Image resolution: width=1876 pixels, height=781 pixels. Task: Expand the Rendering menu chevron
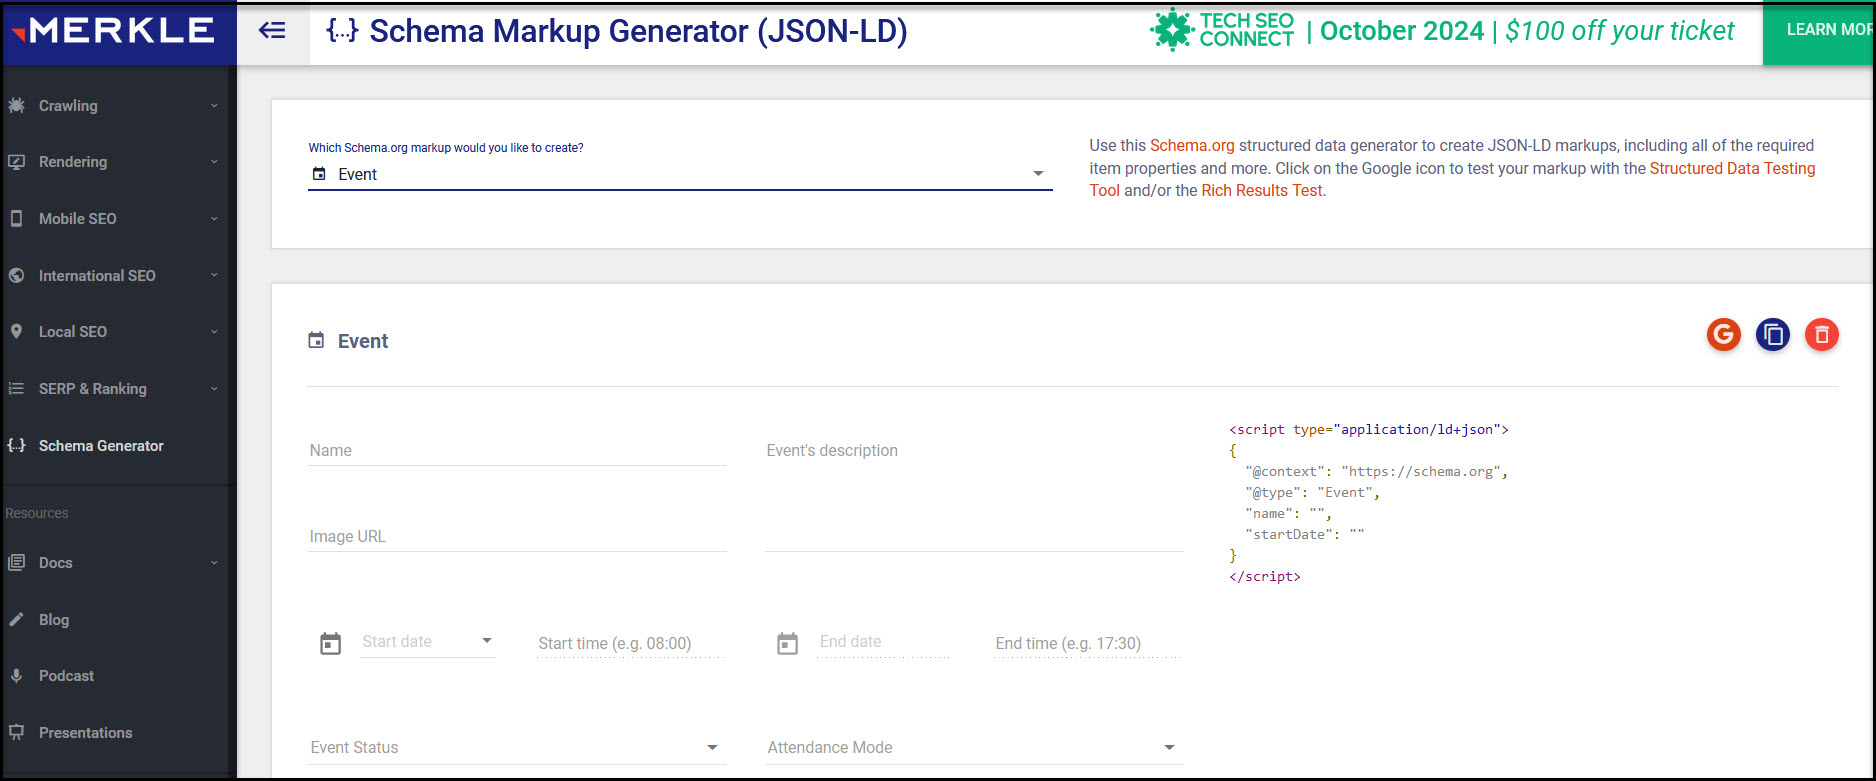[x=214, y=162]
